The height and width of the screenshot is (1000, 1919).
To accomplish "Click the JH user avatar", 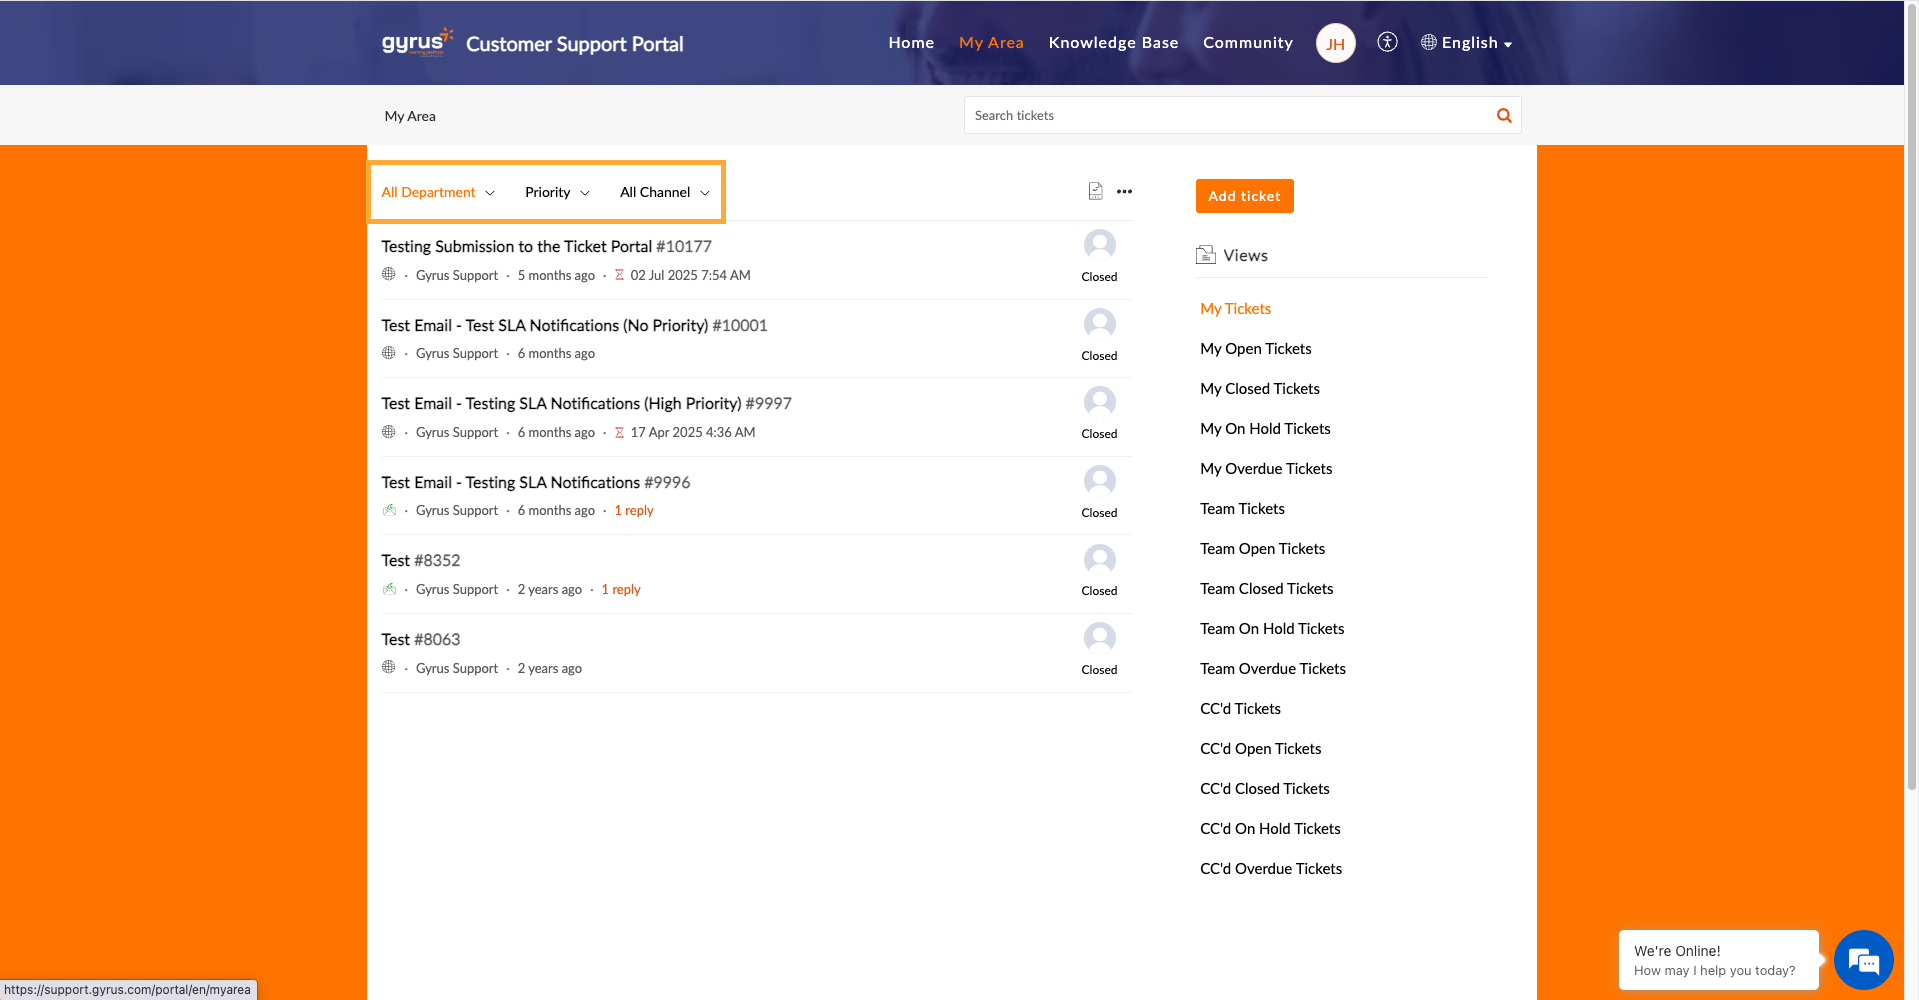I will pyautogui.click(x=1335, y=43).
